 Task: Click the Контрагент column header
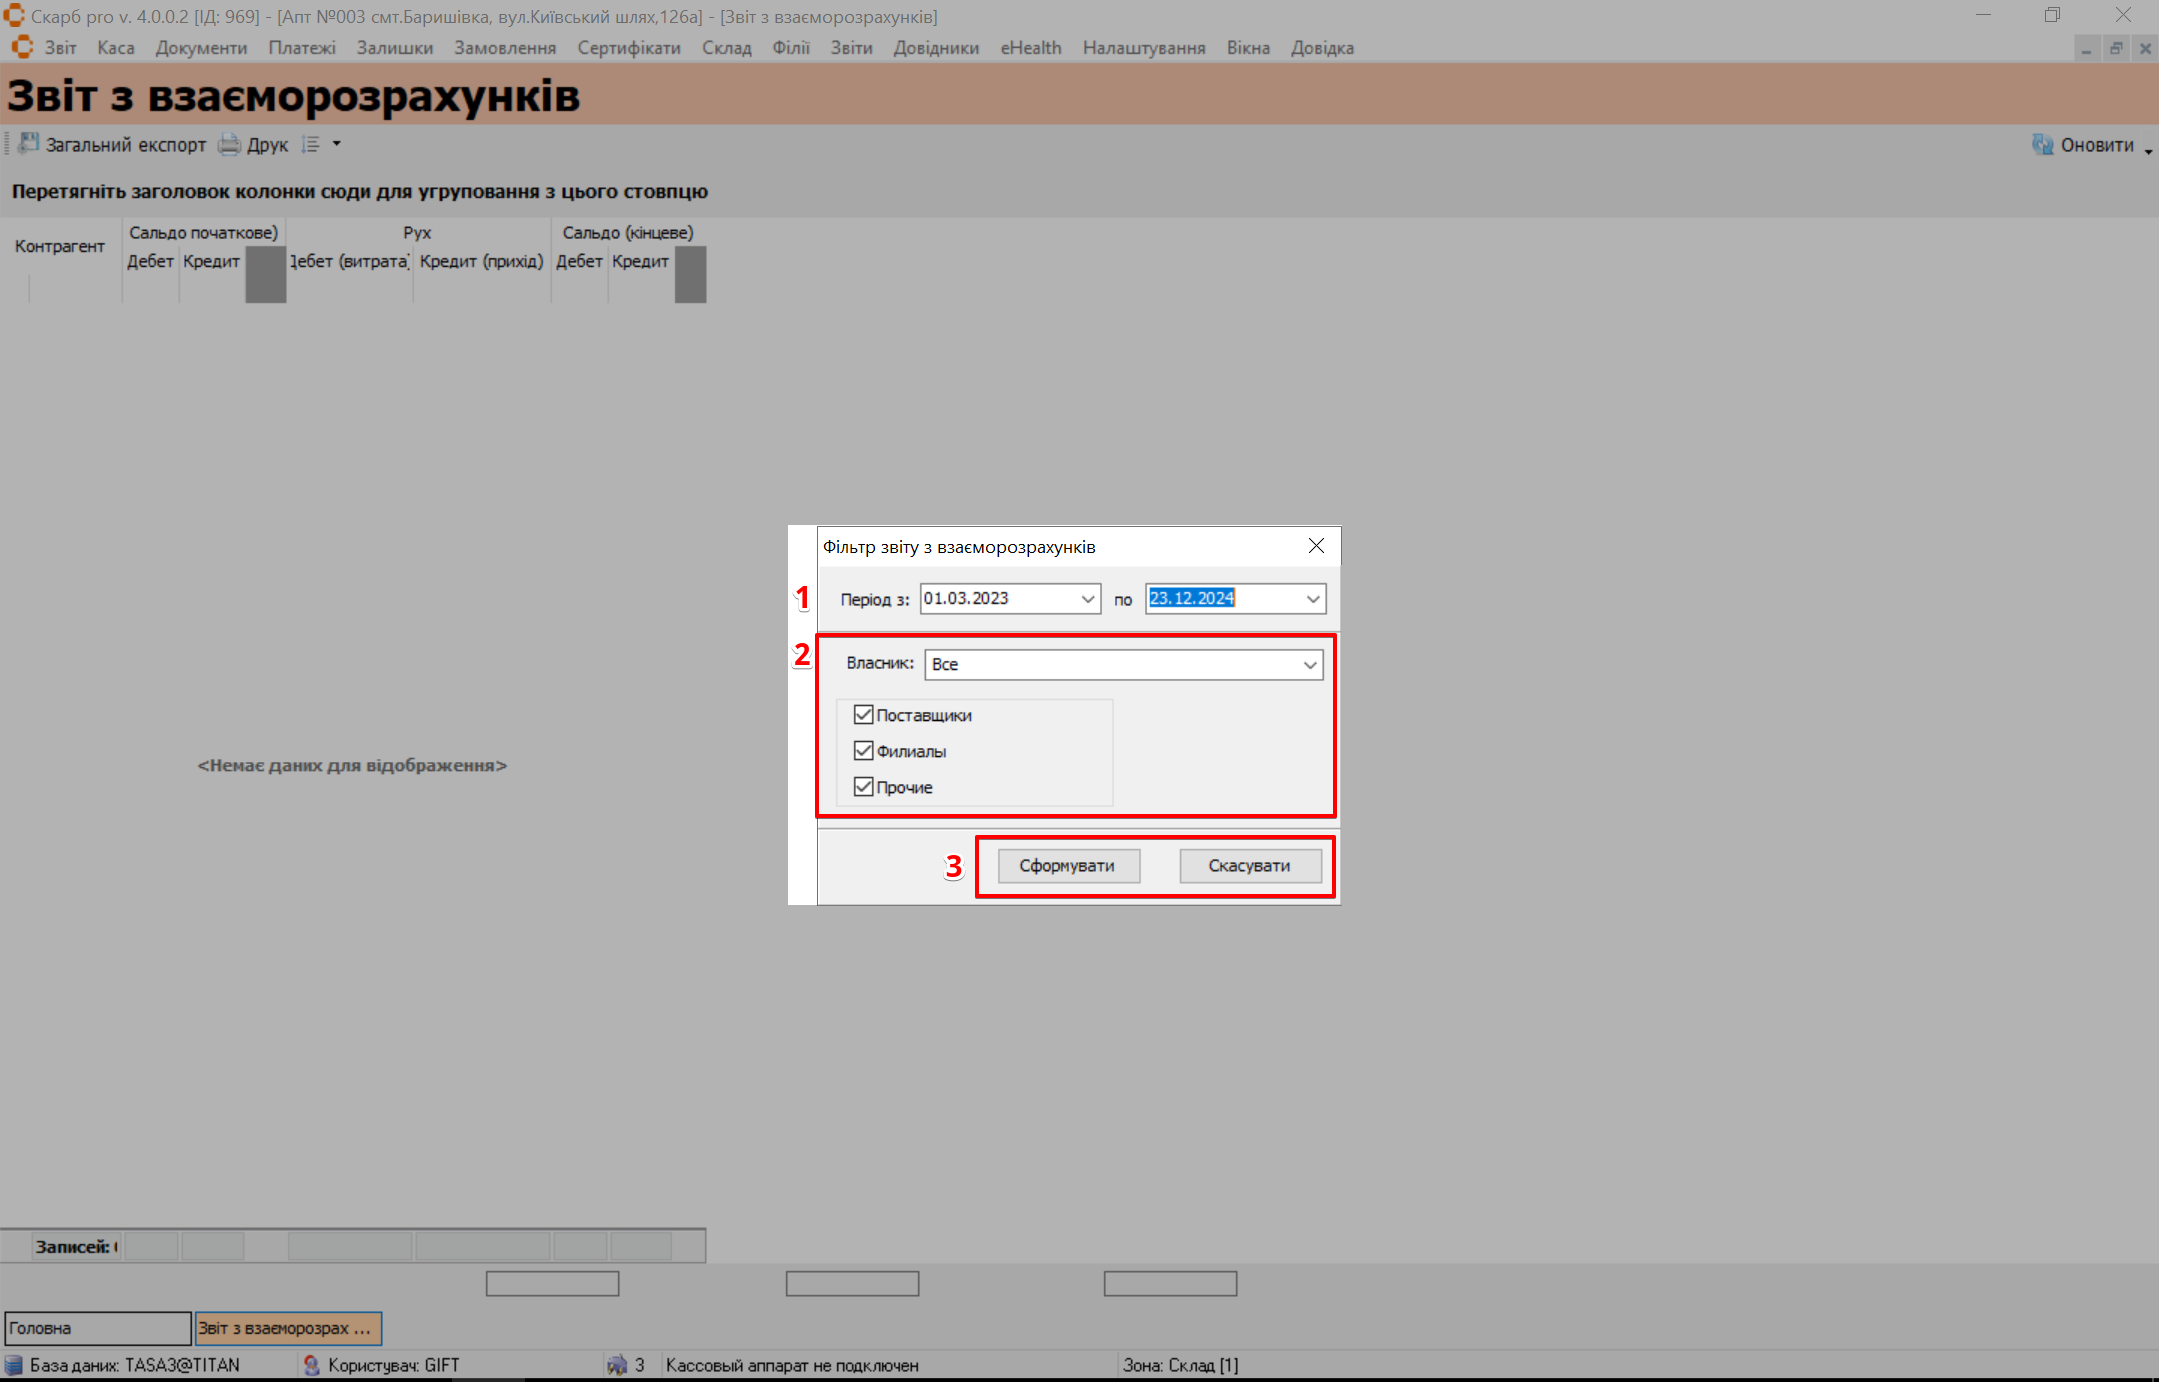pos(60,246)
